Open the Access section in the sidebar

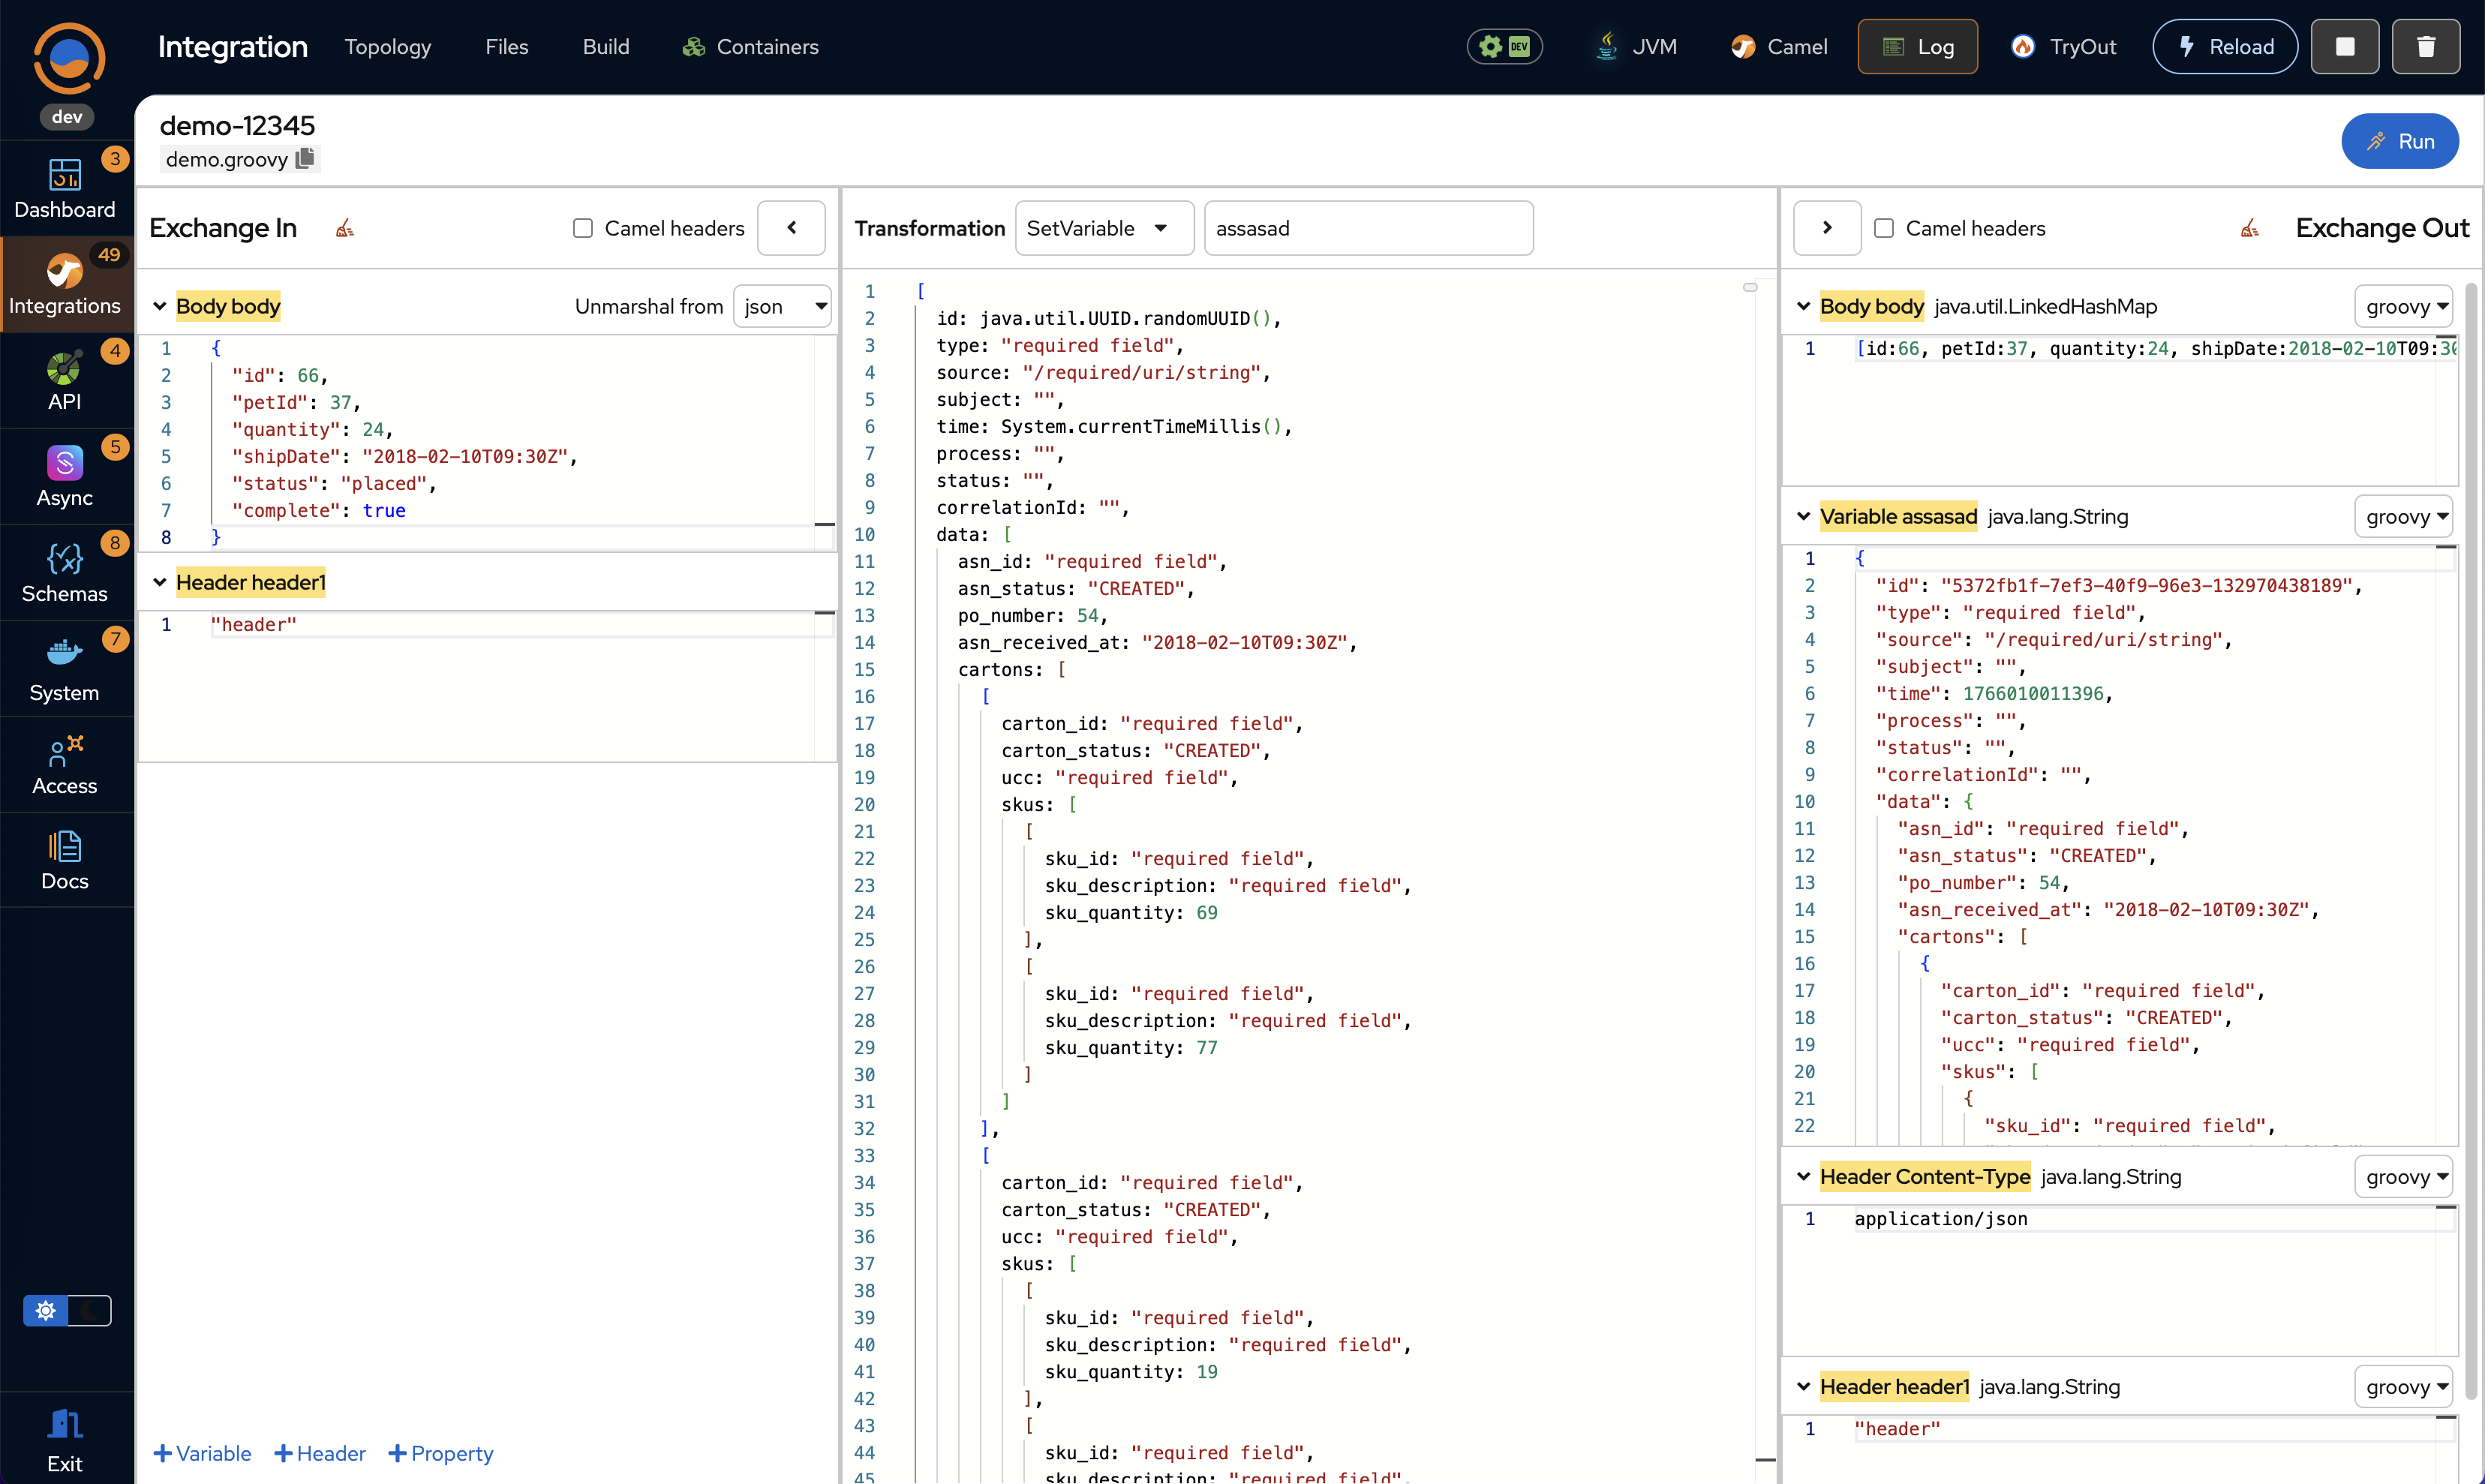64,764
